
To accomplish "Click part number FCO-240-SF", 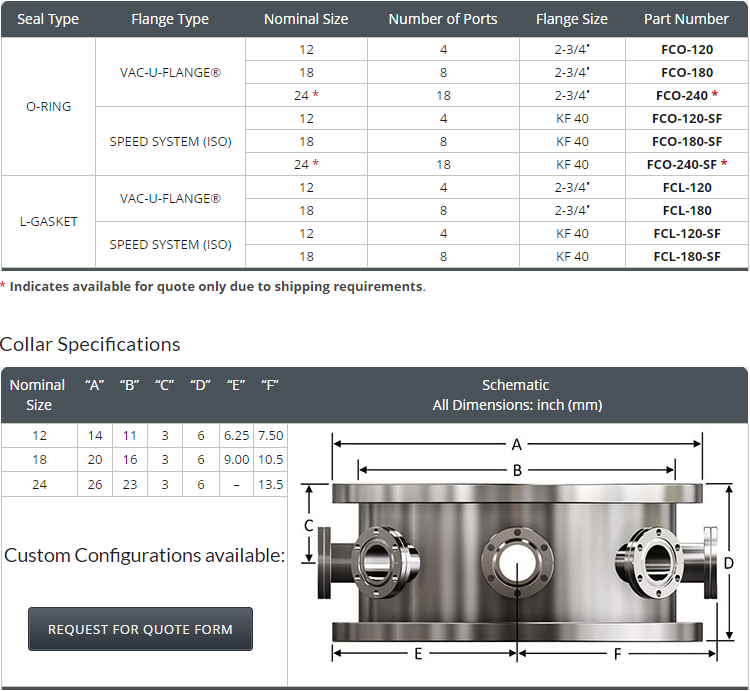I will 682,164.
